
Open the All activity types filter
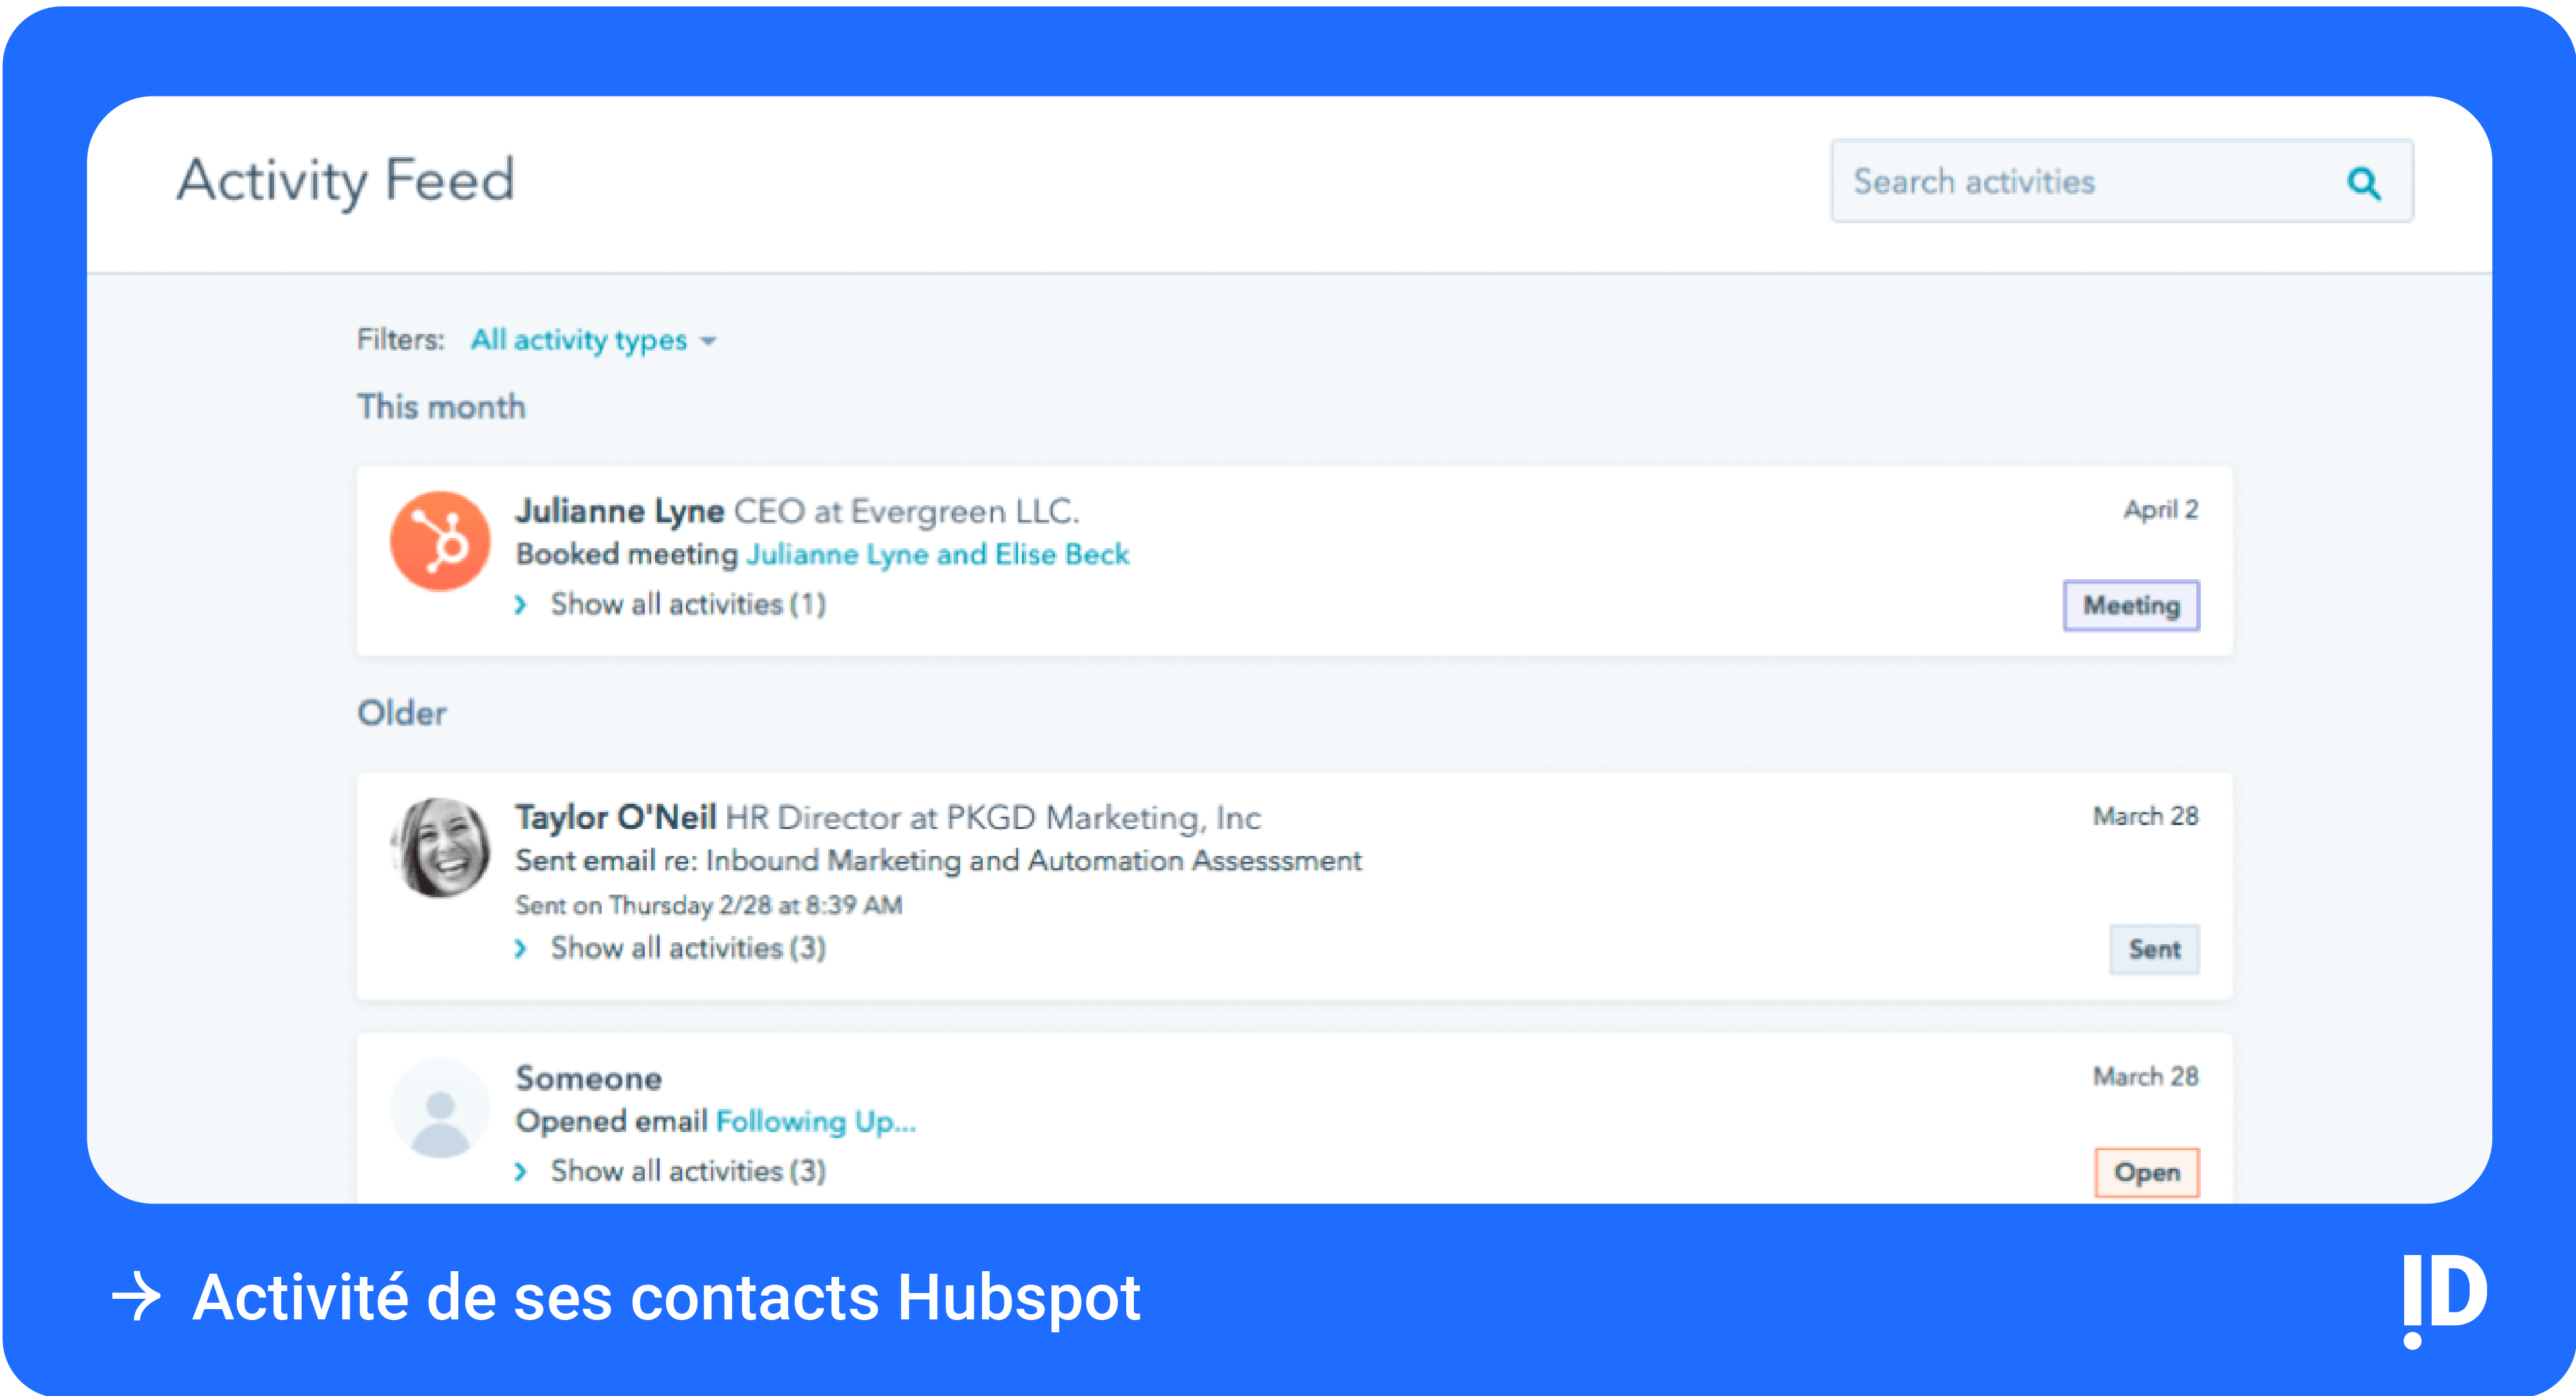point(593,340)
